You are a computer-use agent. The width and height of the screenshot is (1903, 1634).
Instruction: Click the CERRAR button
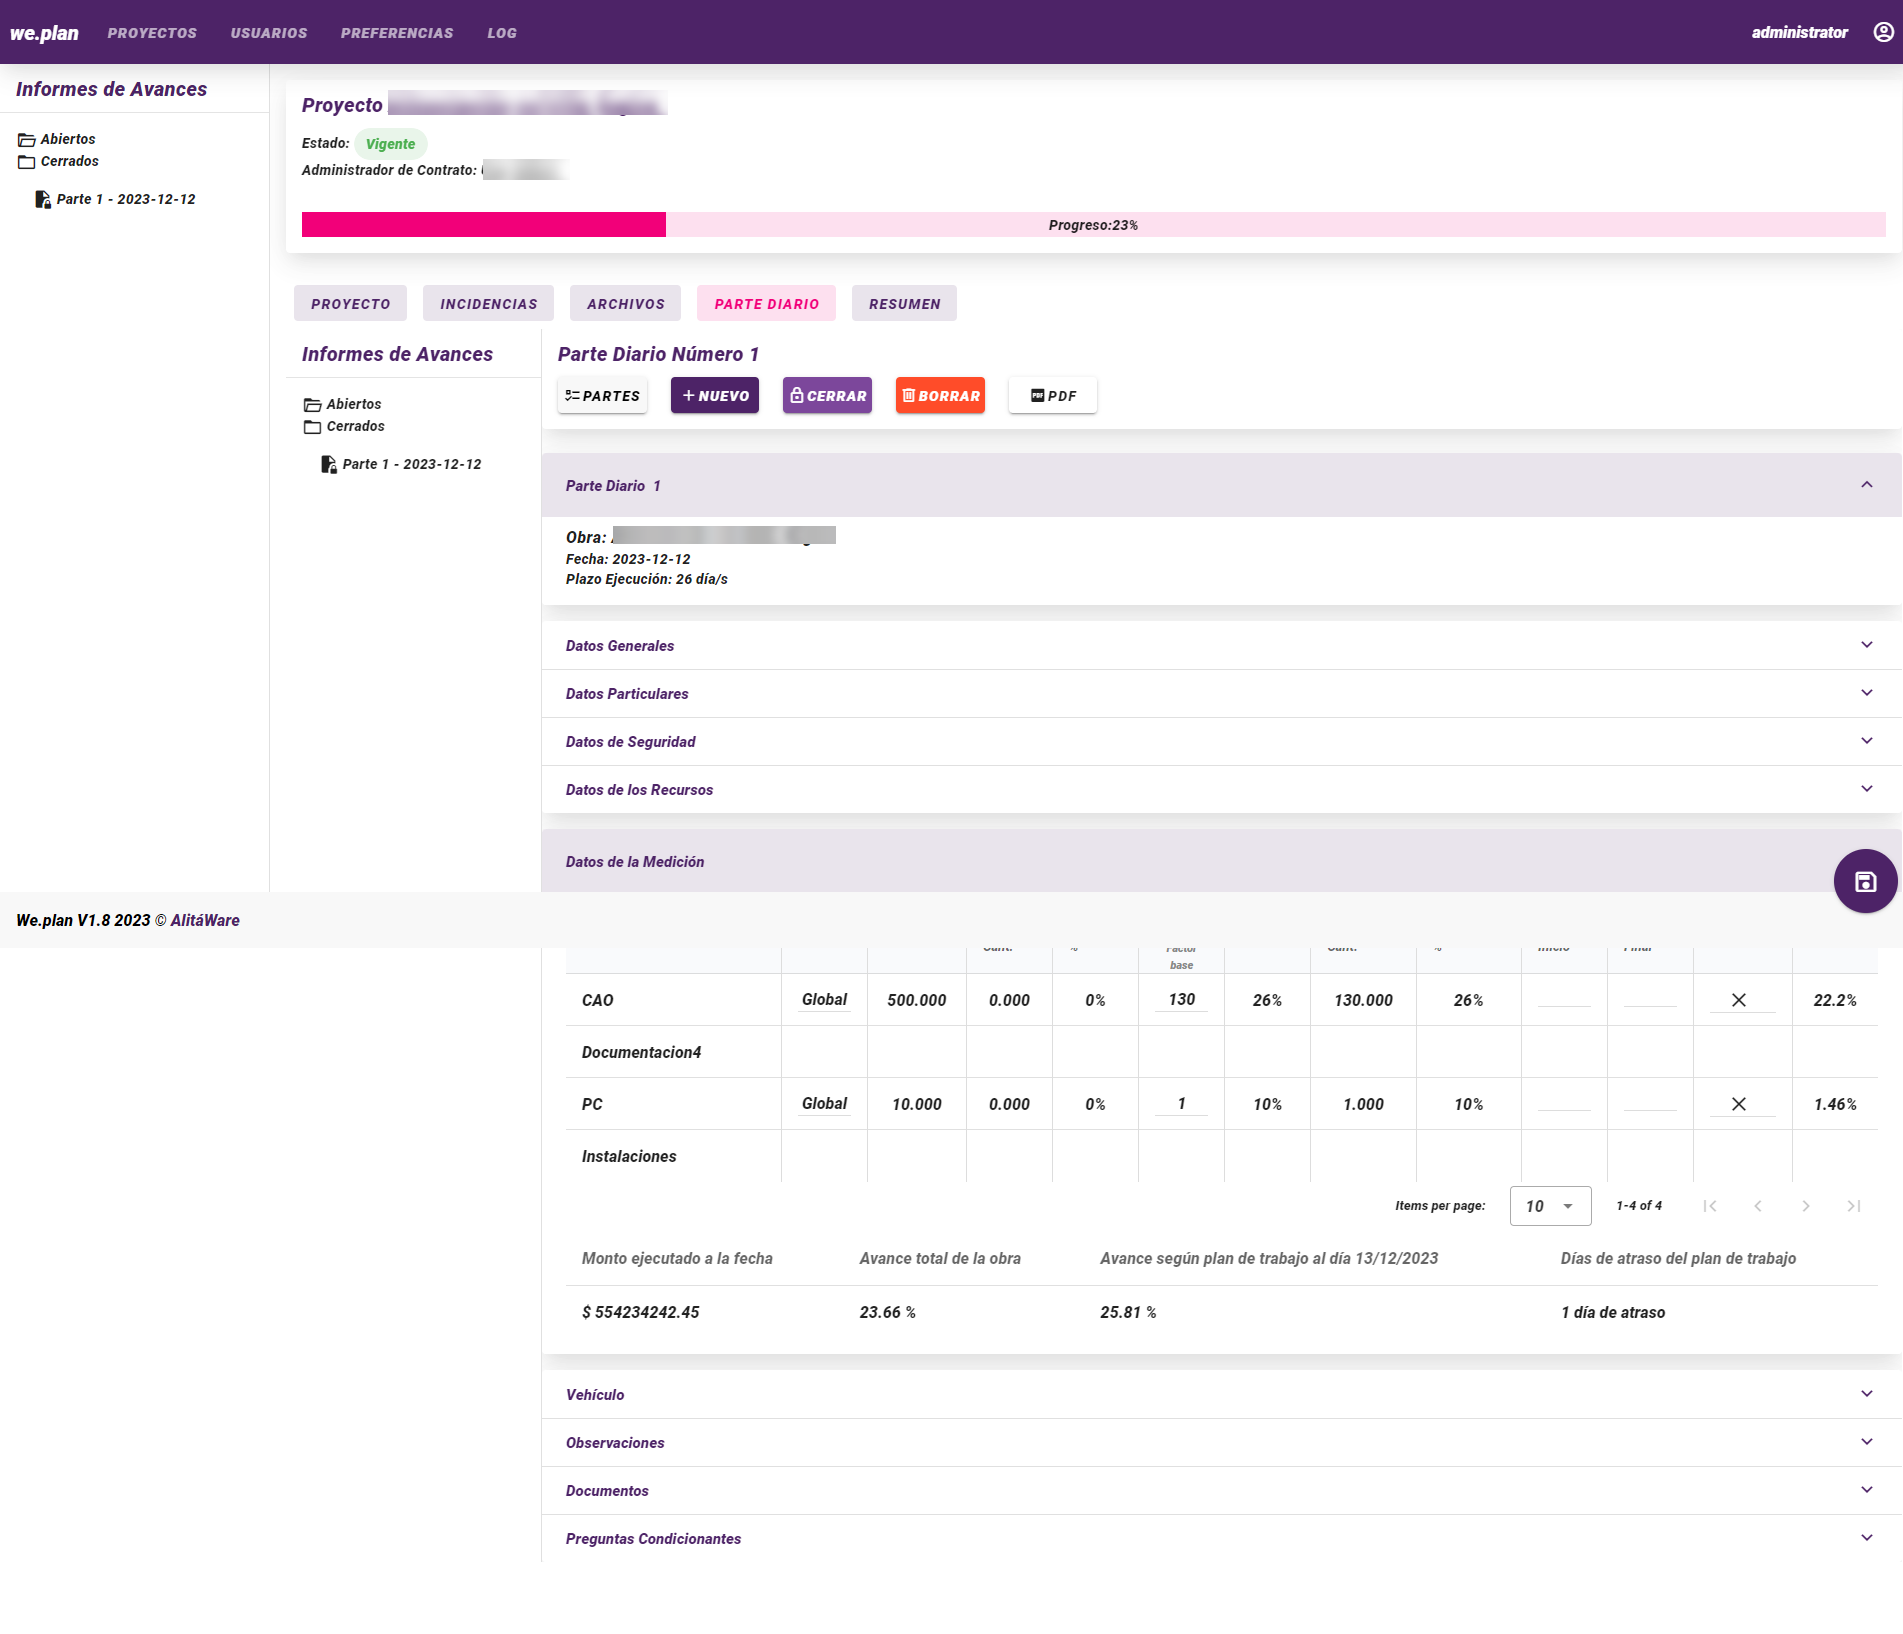pos(827,396)
